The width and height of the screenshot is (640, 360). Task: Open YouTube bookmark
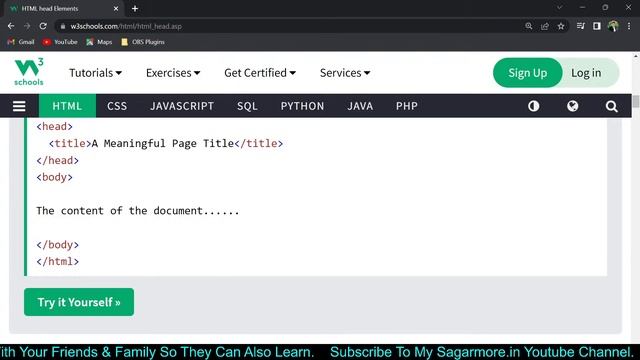coord(60,42)
